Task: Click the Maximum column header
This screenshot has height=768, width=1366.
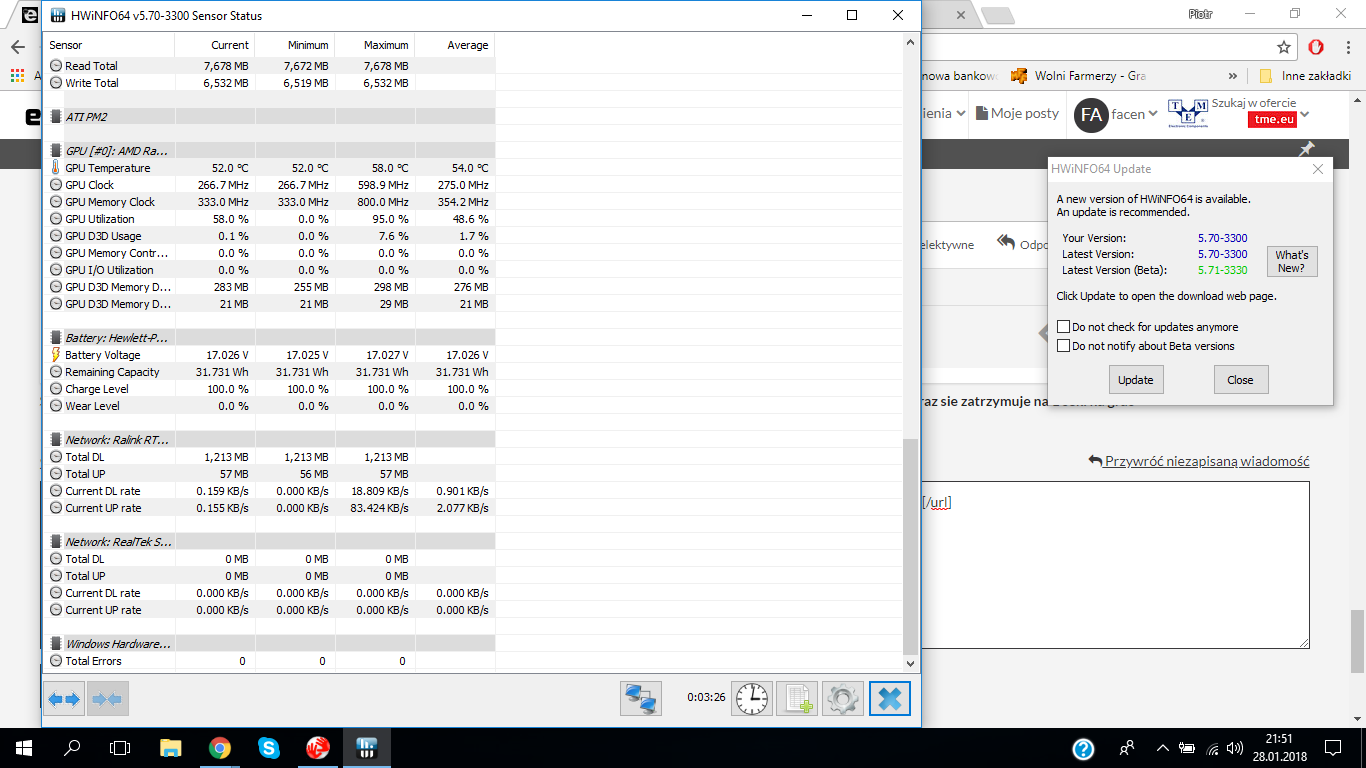Action: click(375, 45)
